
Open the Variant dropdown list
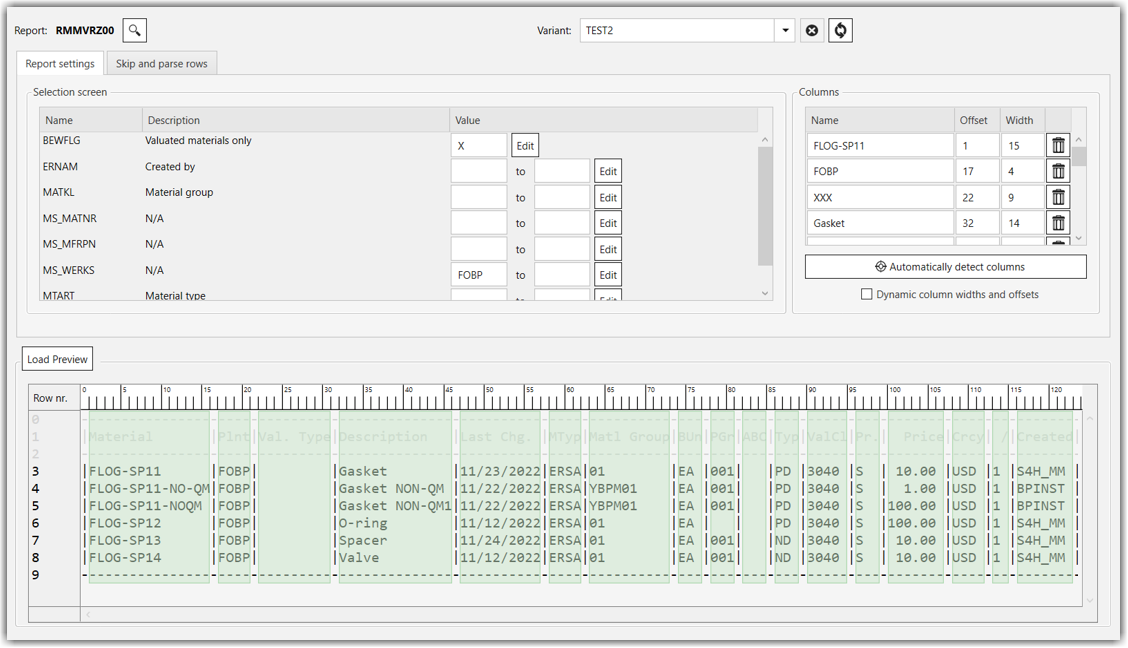point(786,31)
